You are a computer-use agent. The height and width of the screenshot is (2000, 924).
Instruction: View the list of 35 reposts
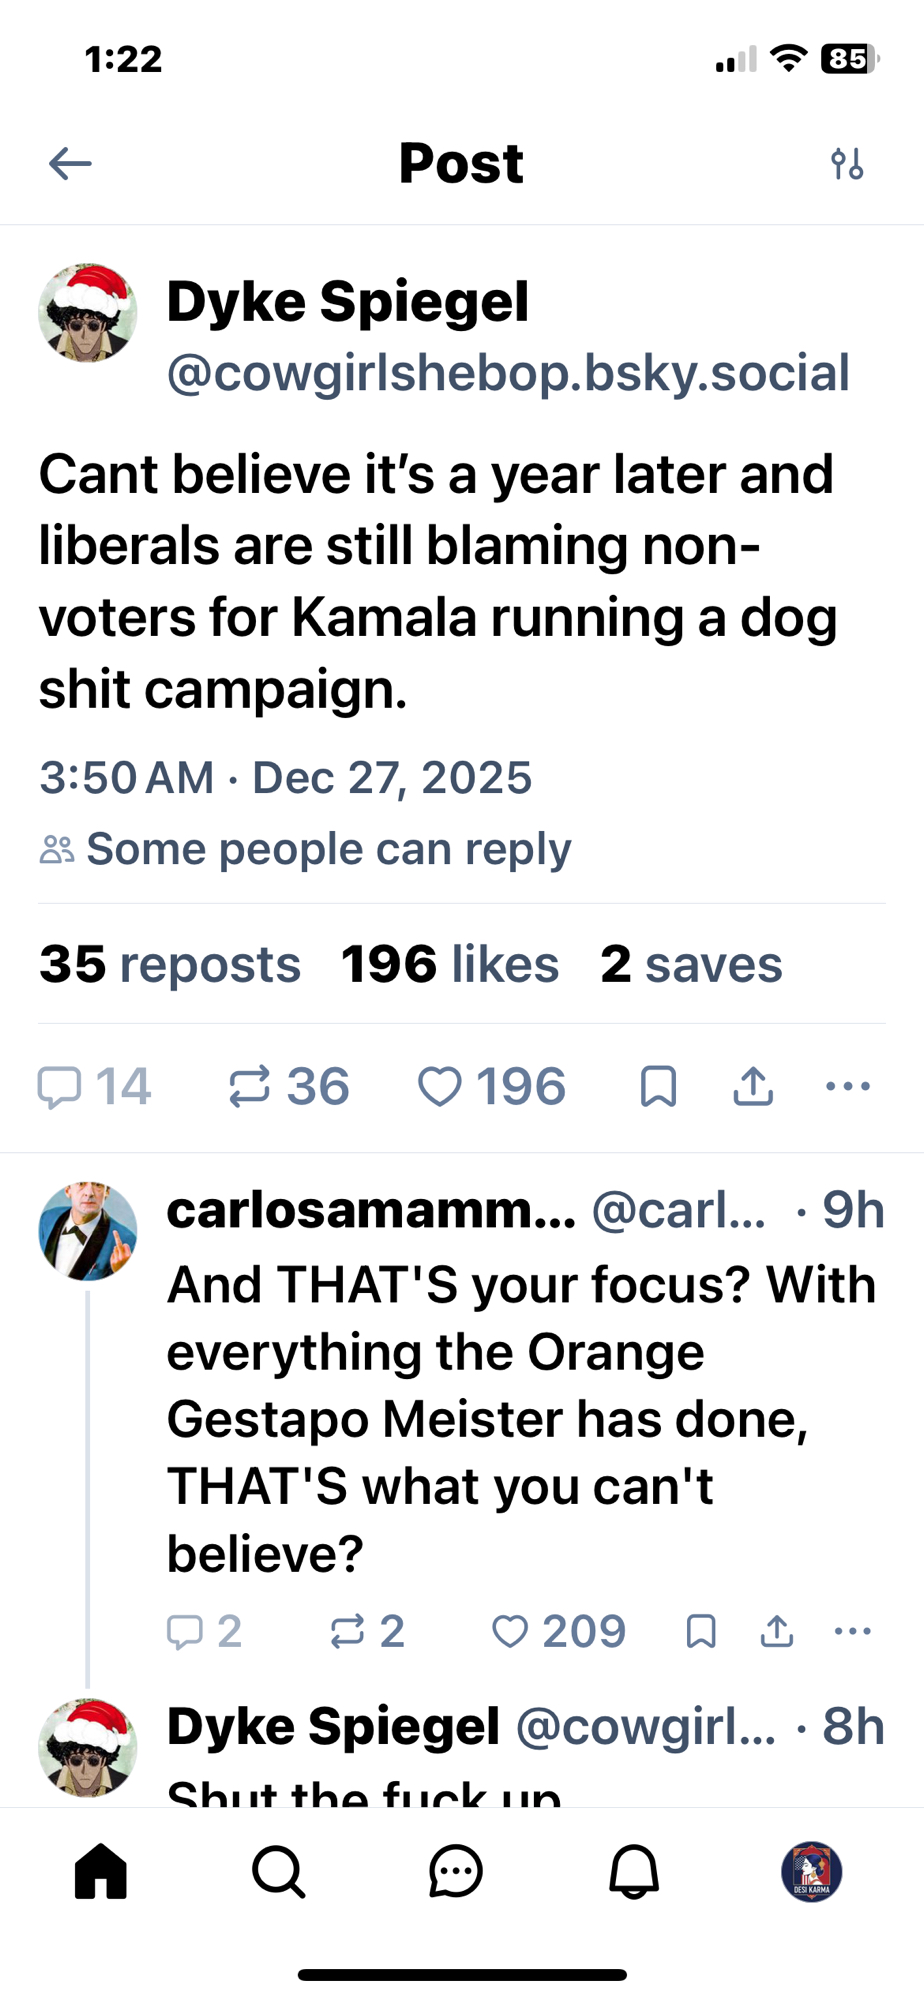click(170, 965)
